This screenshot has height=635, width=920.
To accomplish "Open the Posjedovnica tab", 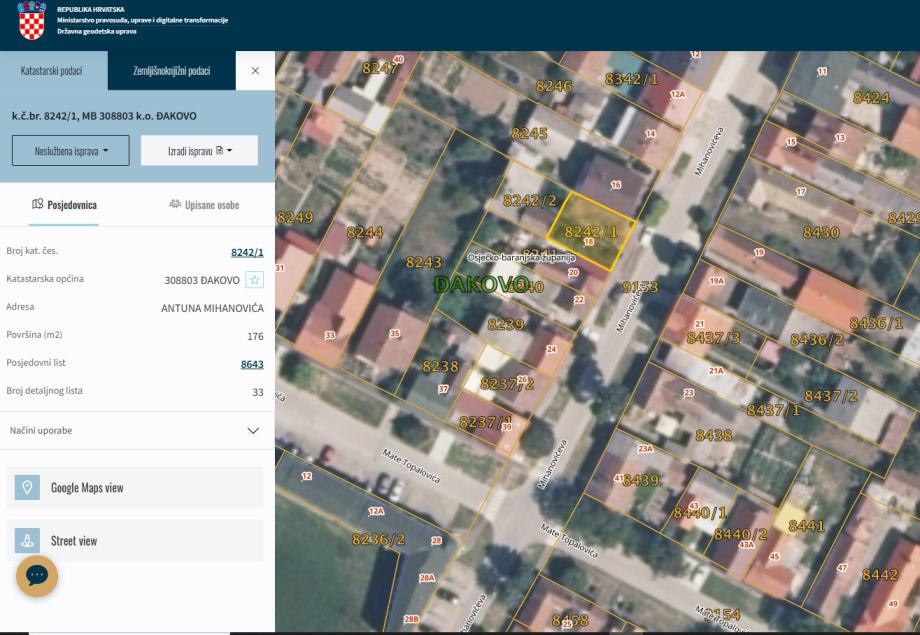I will pos(65,205).
